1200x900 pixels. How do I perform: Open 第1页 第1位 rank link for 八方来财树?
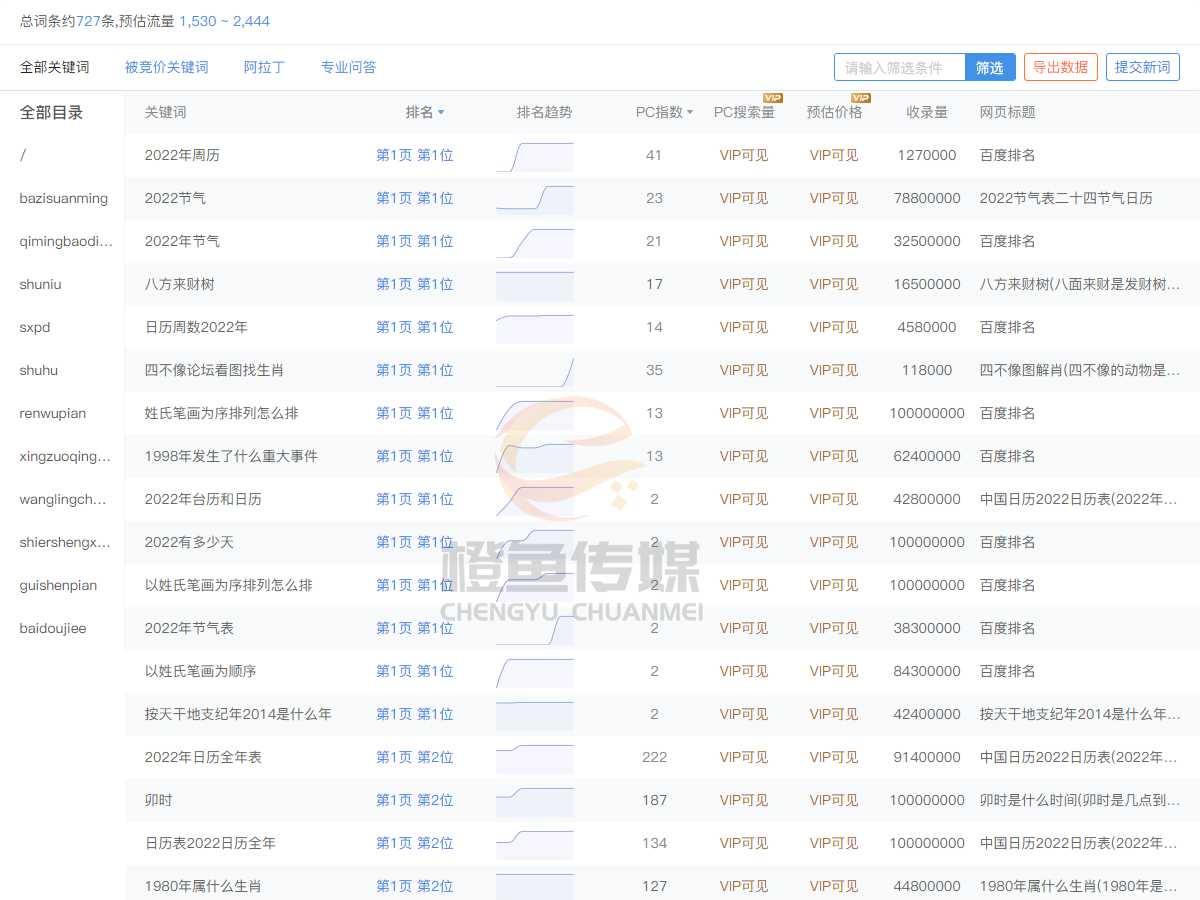(415, 285)
